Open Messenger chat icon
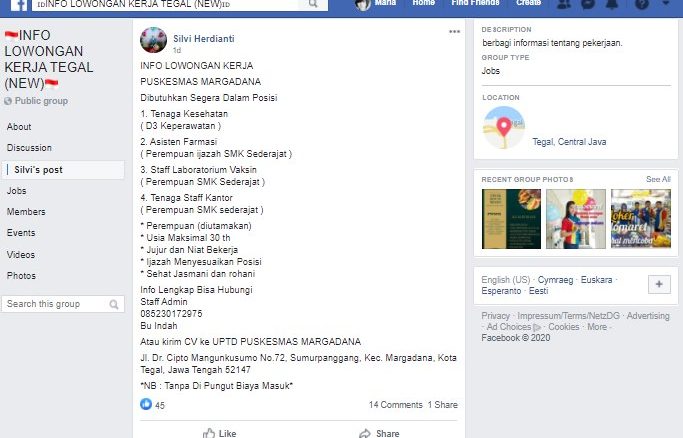 coord(588,4)
